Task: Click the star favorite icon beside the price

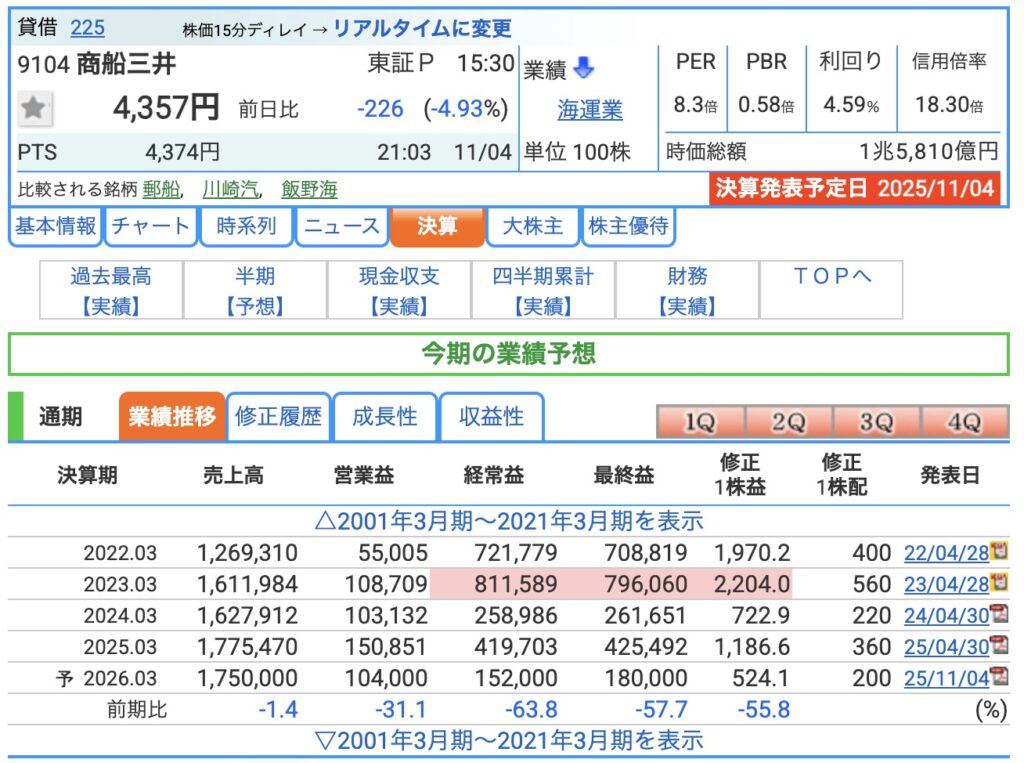Action: (35, 108)
